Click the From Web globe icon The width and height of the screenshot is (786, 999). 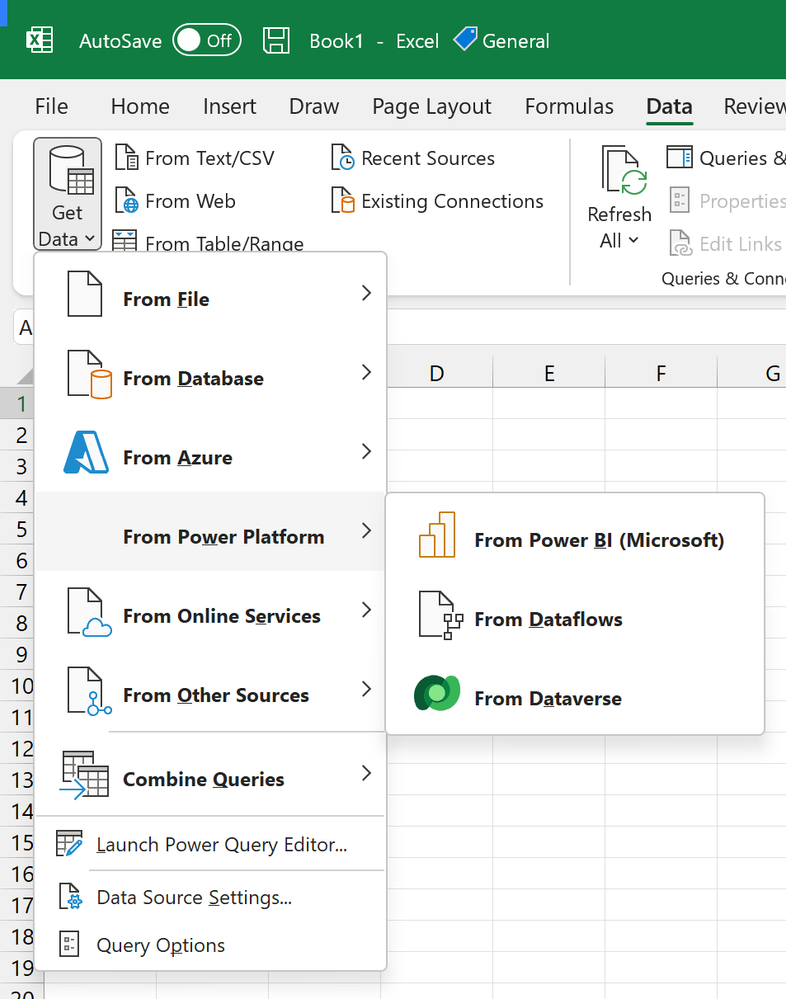127,201
